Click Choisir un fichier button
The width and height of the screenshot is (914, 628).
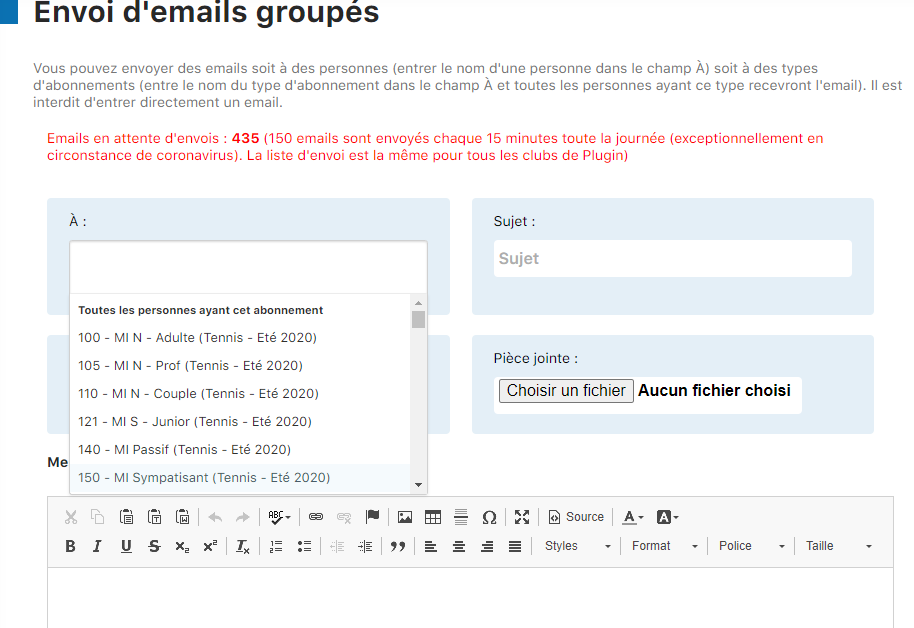click(x=566, y=391)
